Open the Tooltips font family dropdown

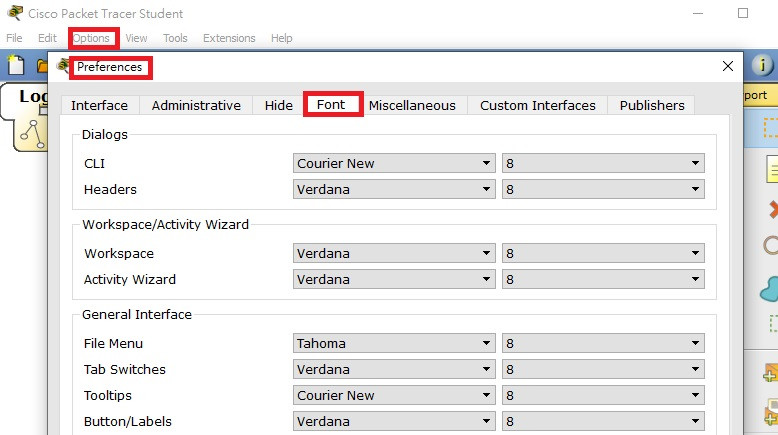394,395
